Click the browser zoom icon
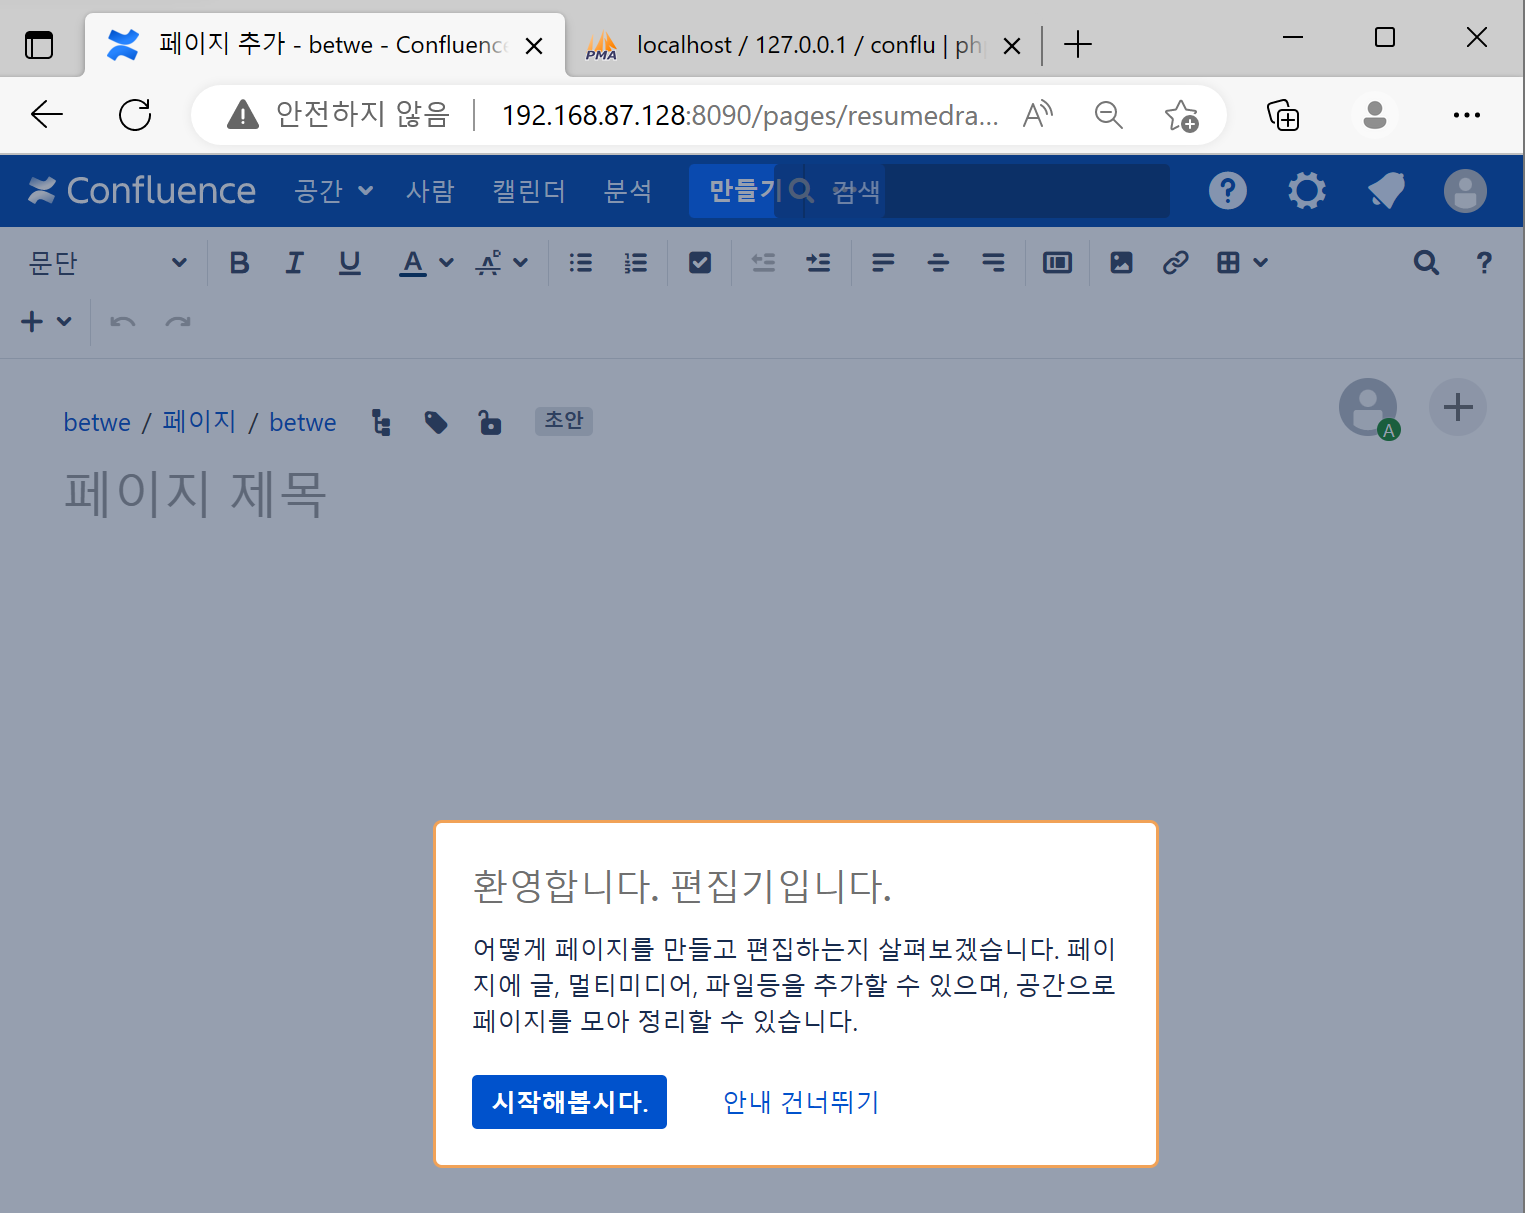 (x=1109, y=115)
